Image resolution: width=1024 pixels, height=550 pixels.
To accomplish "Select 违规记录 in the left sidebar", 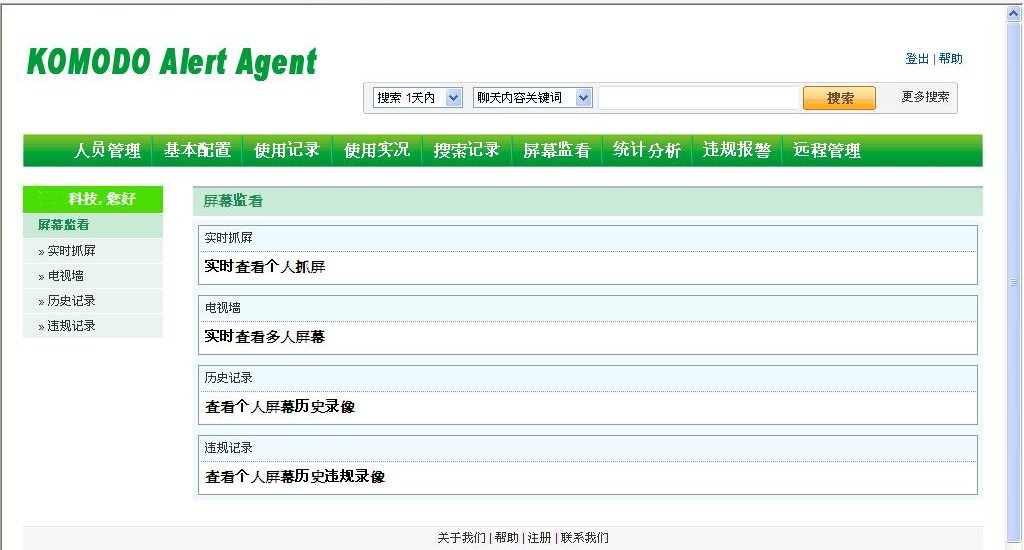I will click(71, 325).
